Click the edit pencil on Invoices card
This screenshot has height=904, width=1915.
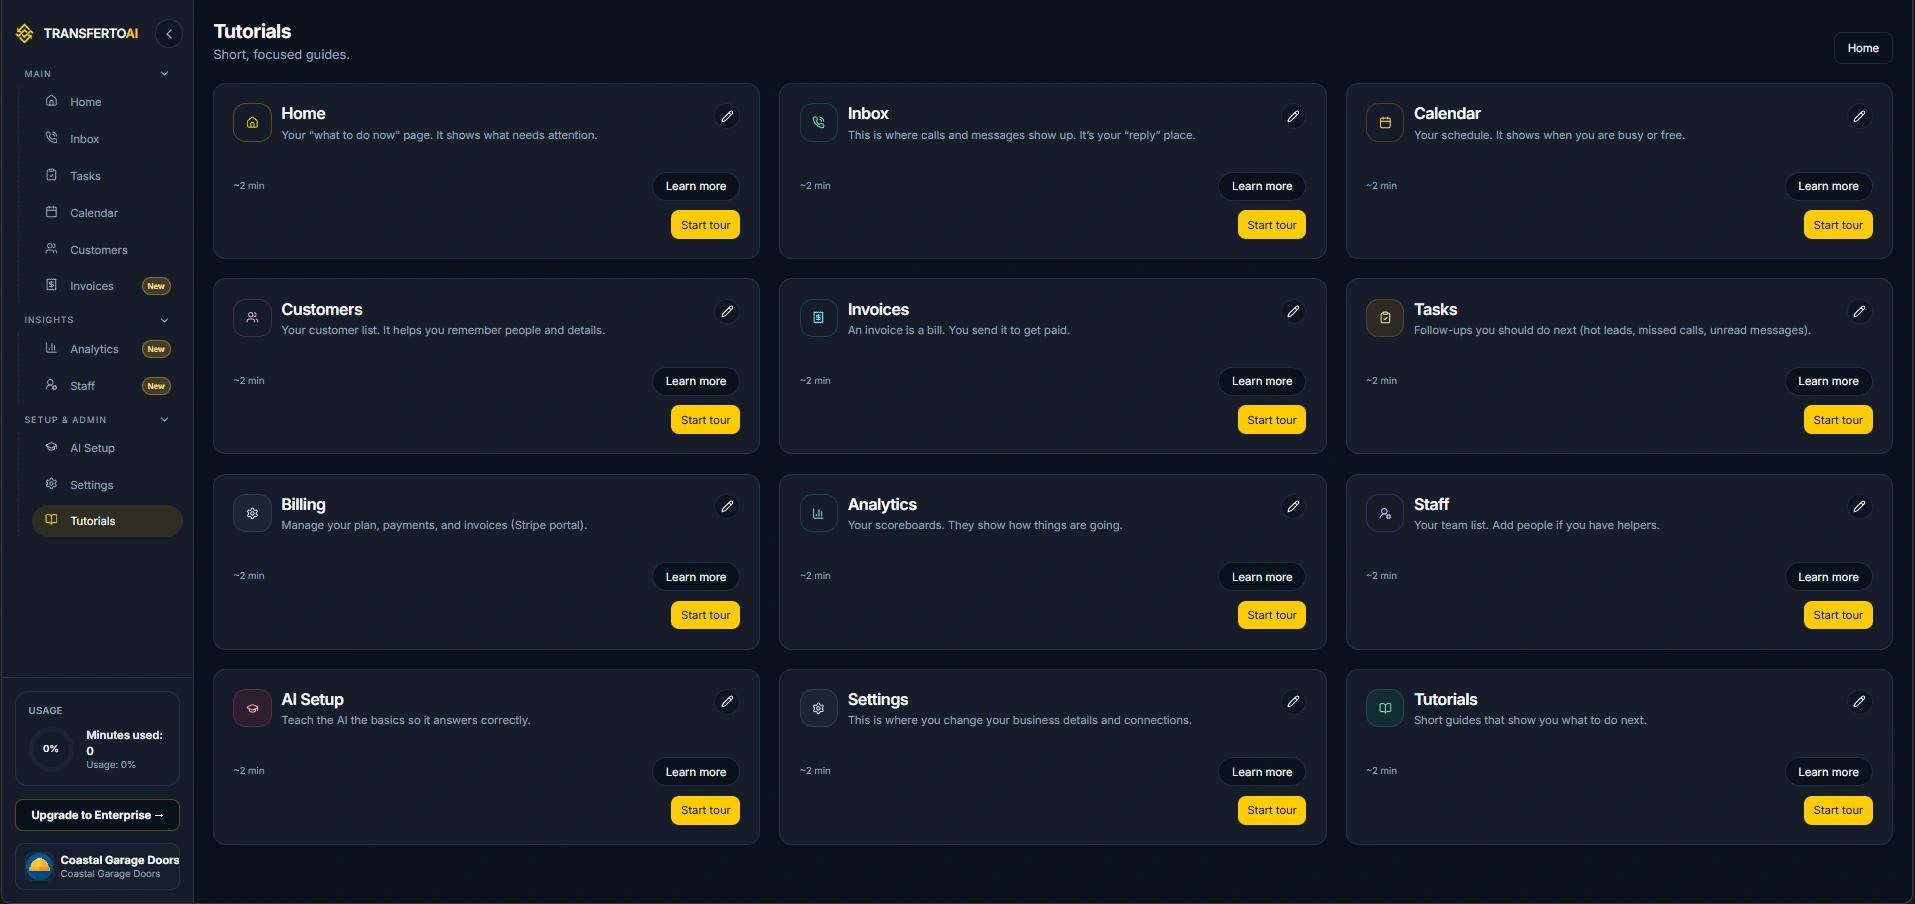(1293, 312)
